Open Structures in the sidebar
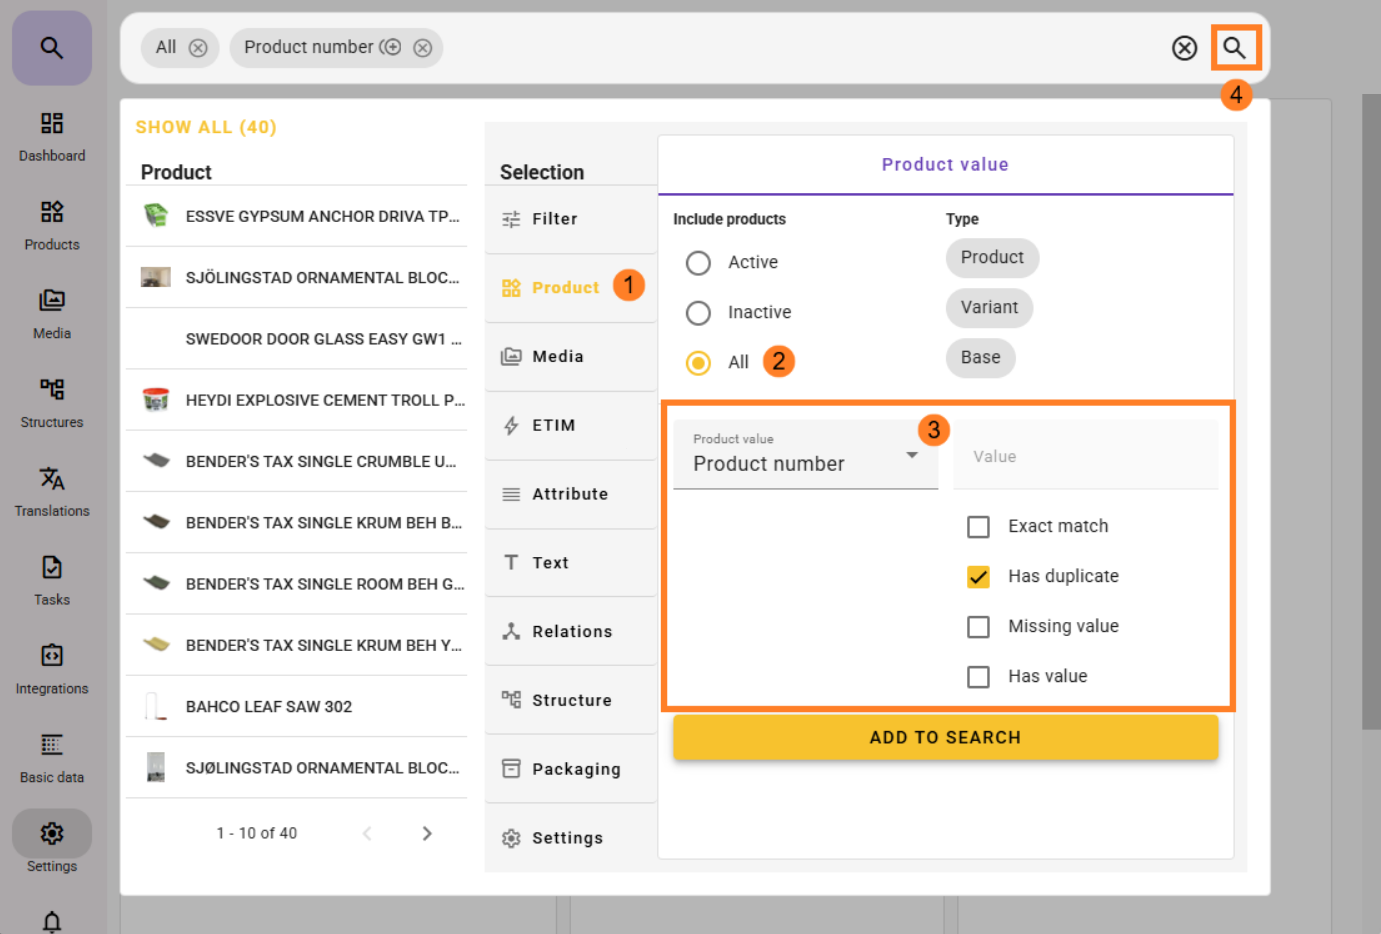Screen dimensions: 1381x934 pyautogui.click(x=52, y=402)
